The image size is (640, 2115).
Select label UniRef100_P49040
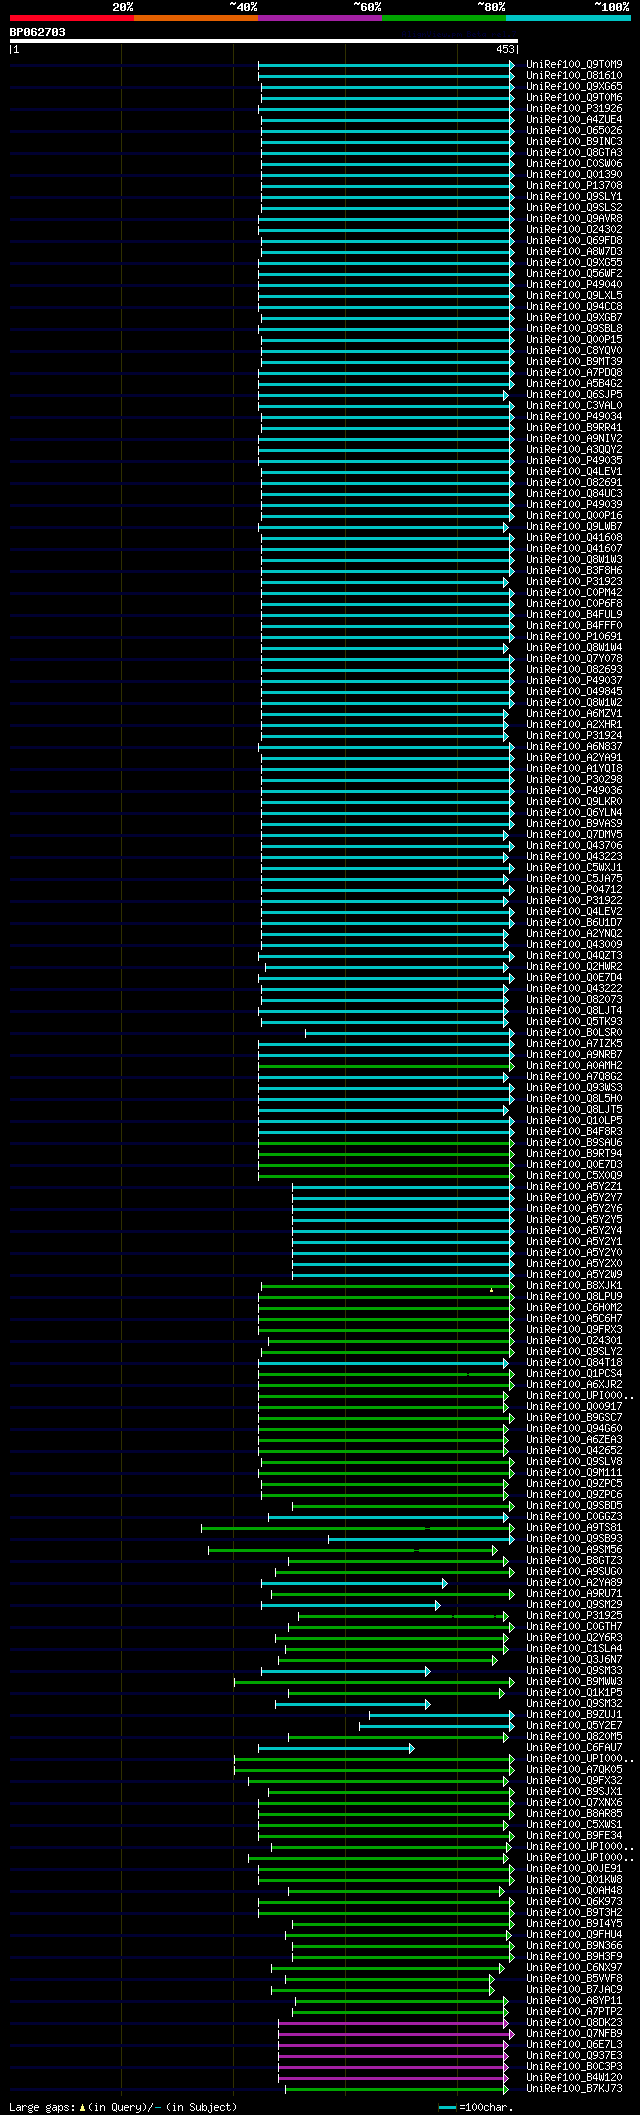[x=574, y=284]
